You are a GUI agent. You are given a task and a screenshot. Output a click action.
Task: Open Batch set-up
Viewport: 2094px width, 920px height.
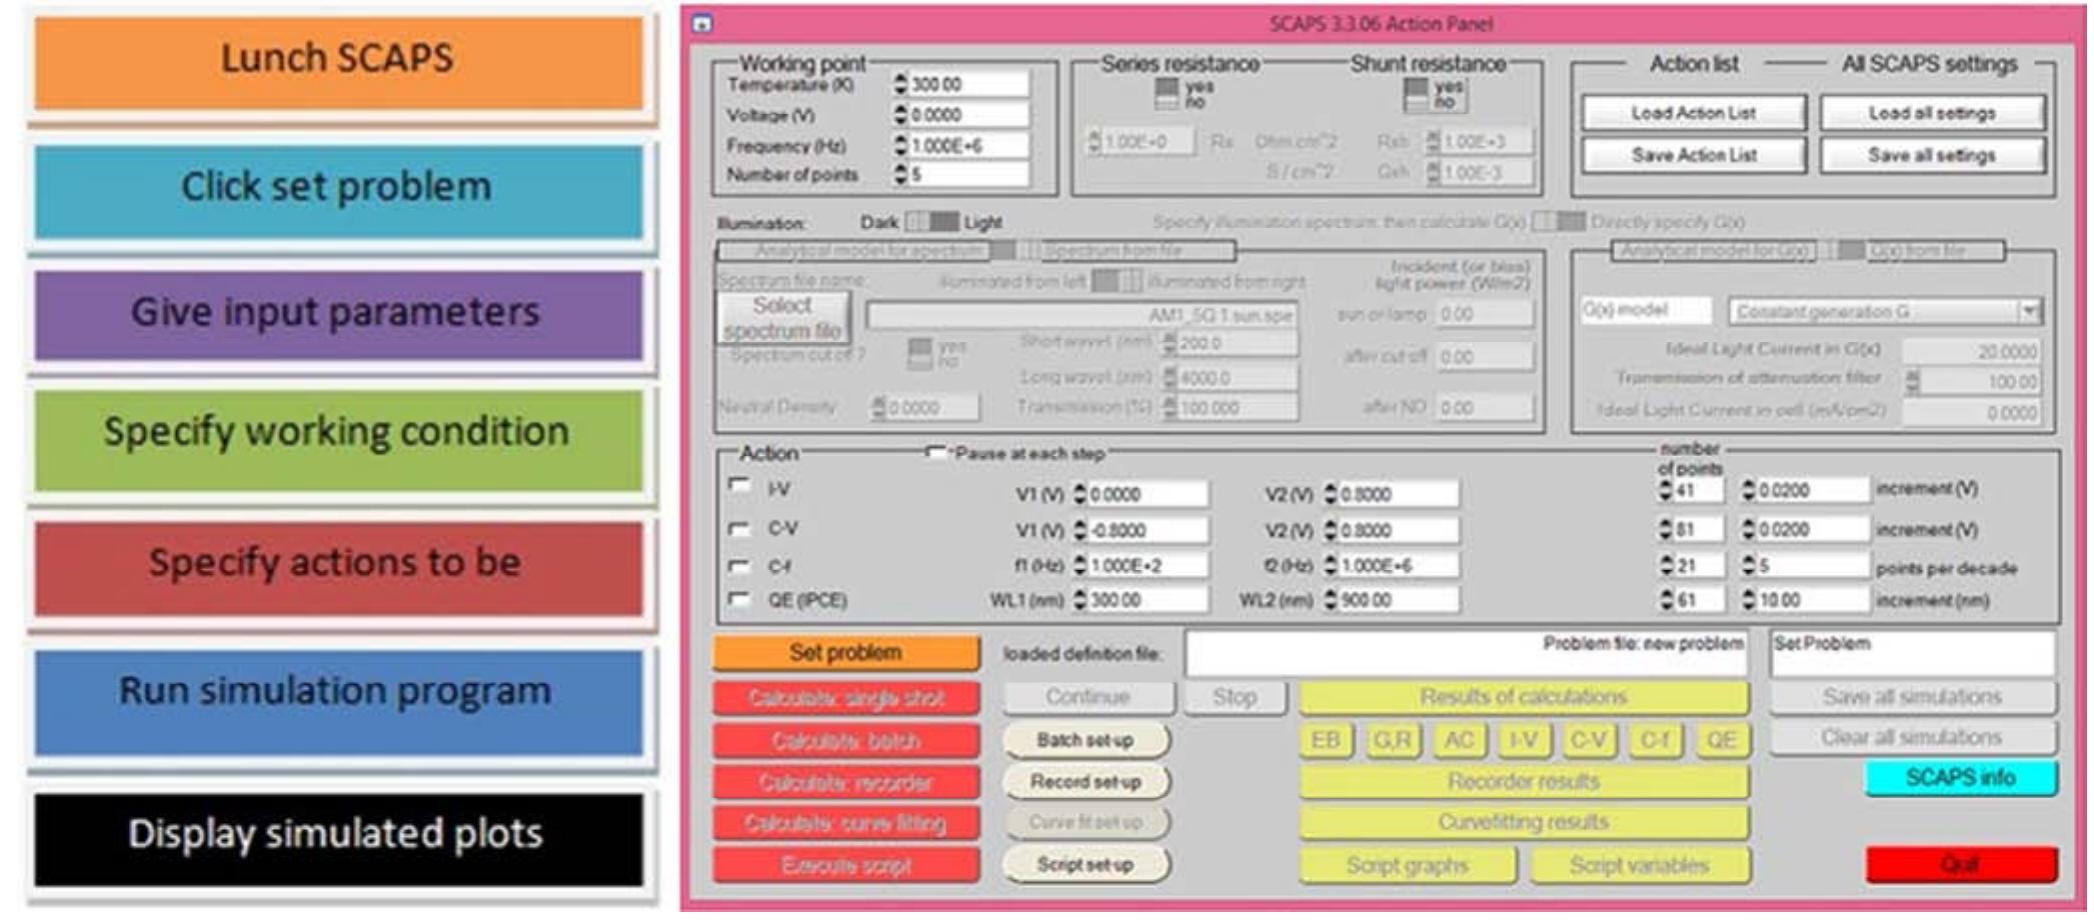point(1086,740)
